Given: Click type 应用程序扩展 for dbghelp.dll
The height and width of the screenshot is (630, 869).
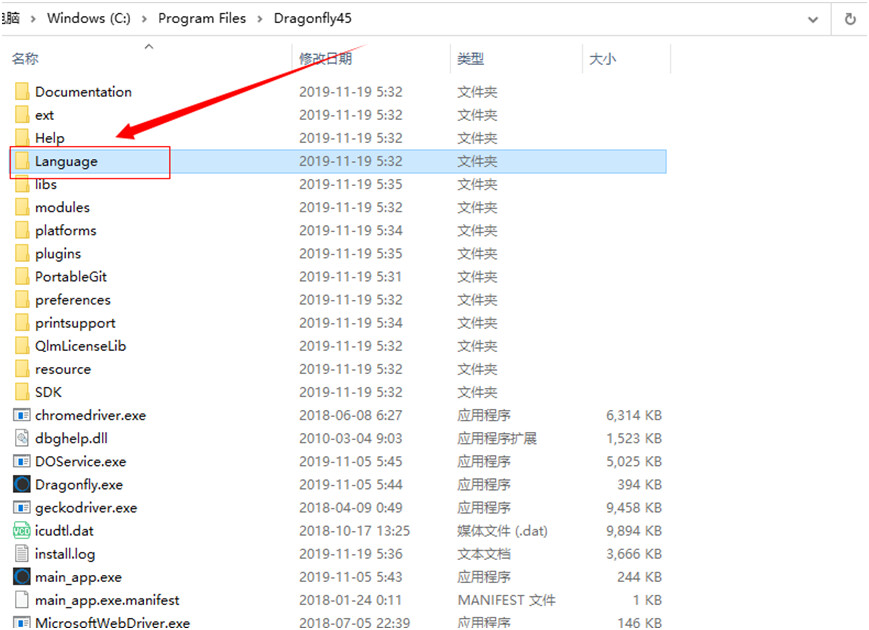Looking at the screenshot, I should click(497, 438).
